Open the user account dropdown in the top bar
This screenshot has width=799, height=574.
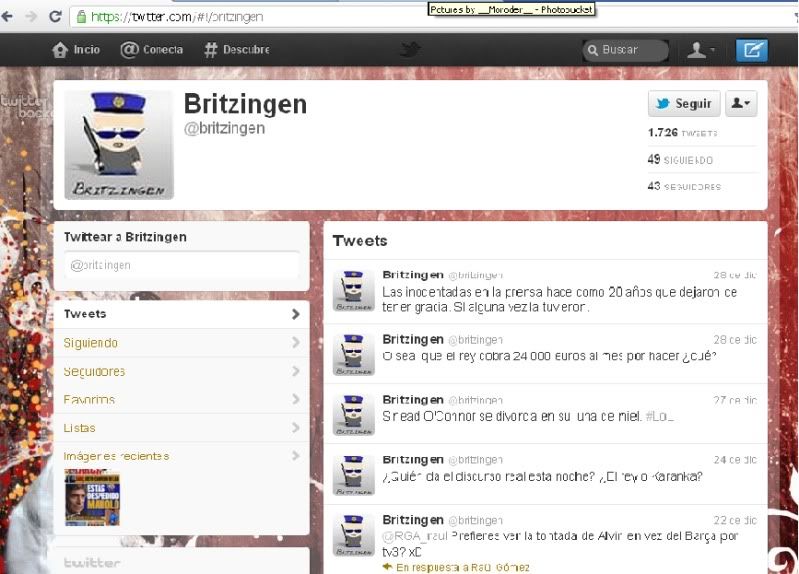(701, 50)
